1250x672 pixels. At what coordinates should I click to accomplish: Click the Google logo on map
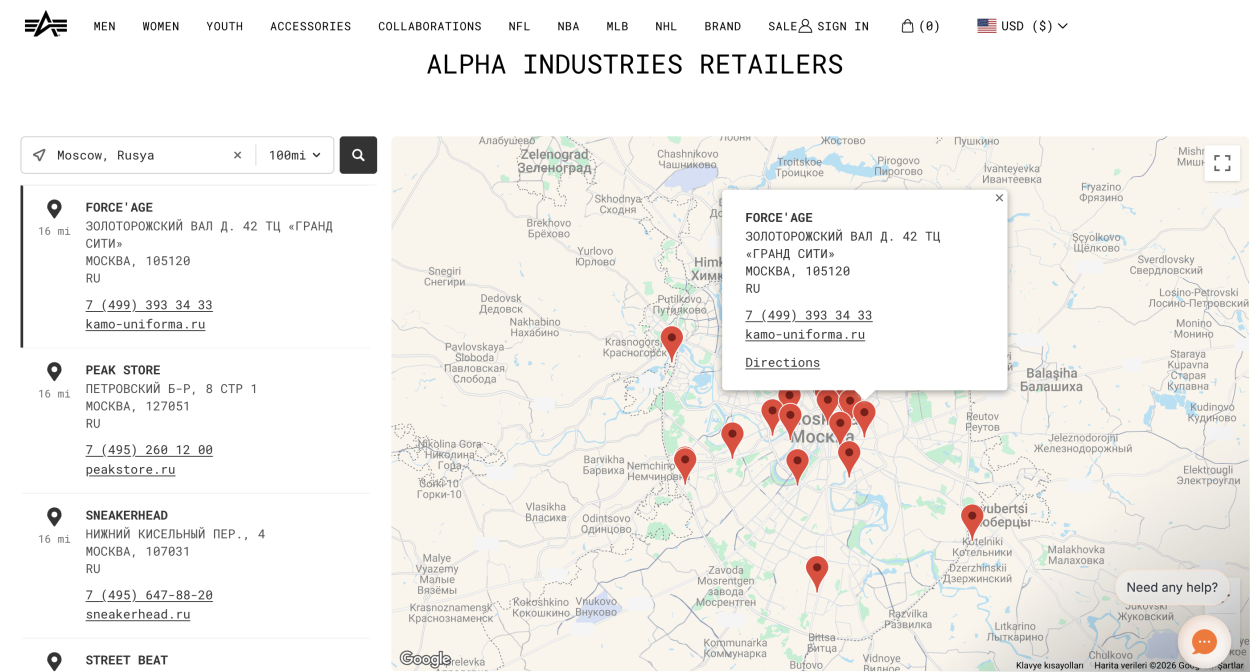425,659
